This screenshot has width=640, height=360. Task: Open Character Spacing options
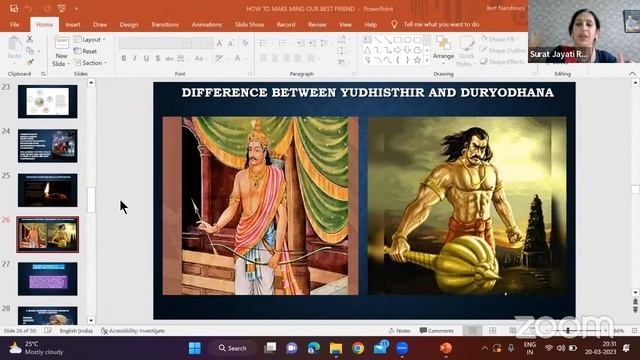click(x=181, y=58)
